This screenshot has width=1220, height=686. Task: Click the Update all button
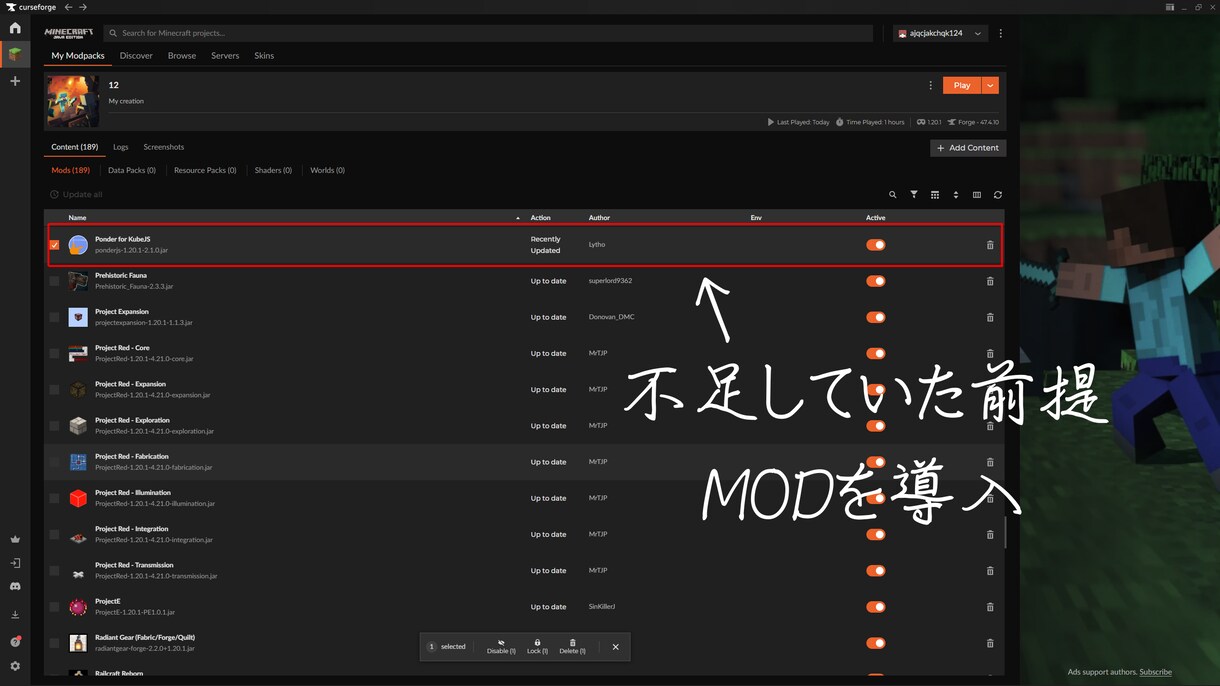point(76,195)
